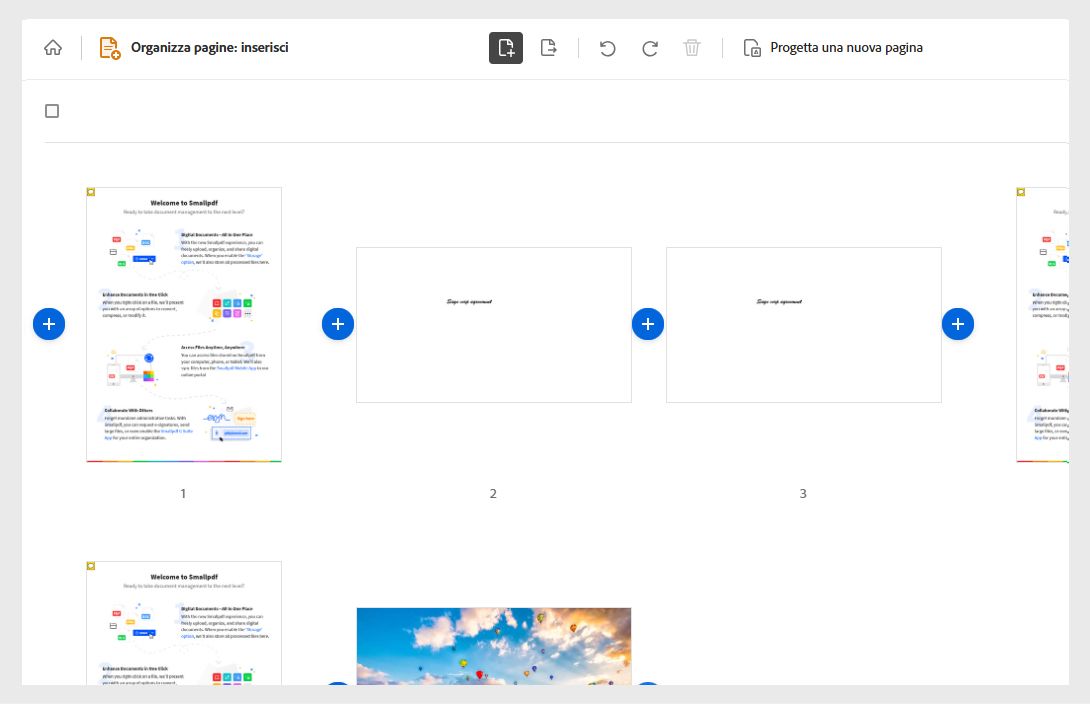This screenshot has width=1090, height=704.
Task: Click the Progetta una nuova pagina button
Action: tap(846, 47)
